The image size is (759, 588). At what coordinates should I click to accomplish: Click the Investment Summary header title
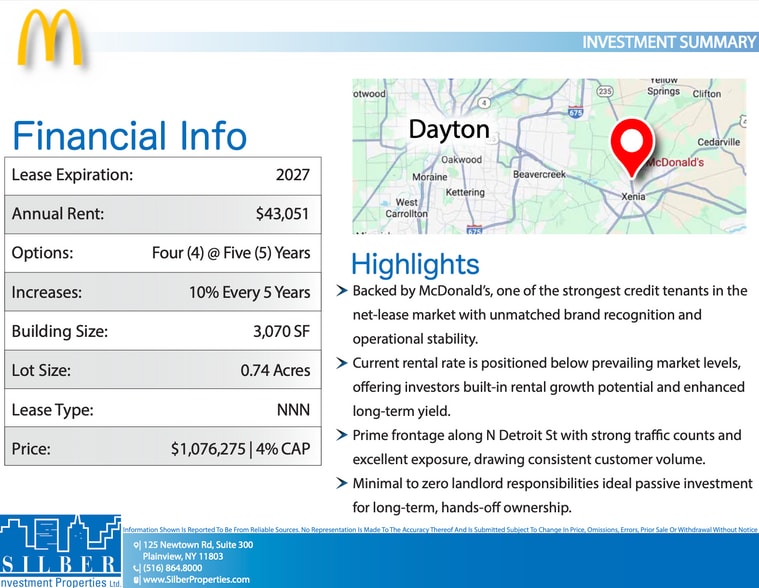(x=668, y=42)
